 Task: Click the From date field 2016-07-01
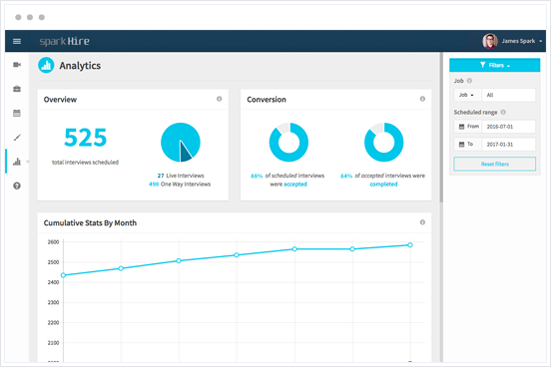[508, 127]
